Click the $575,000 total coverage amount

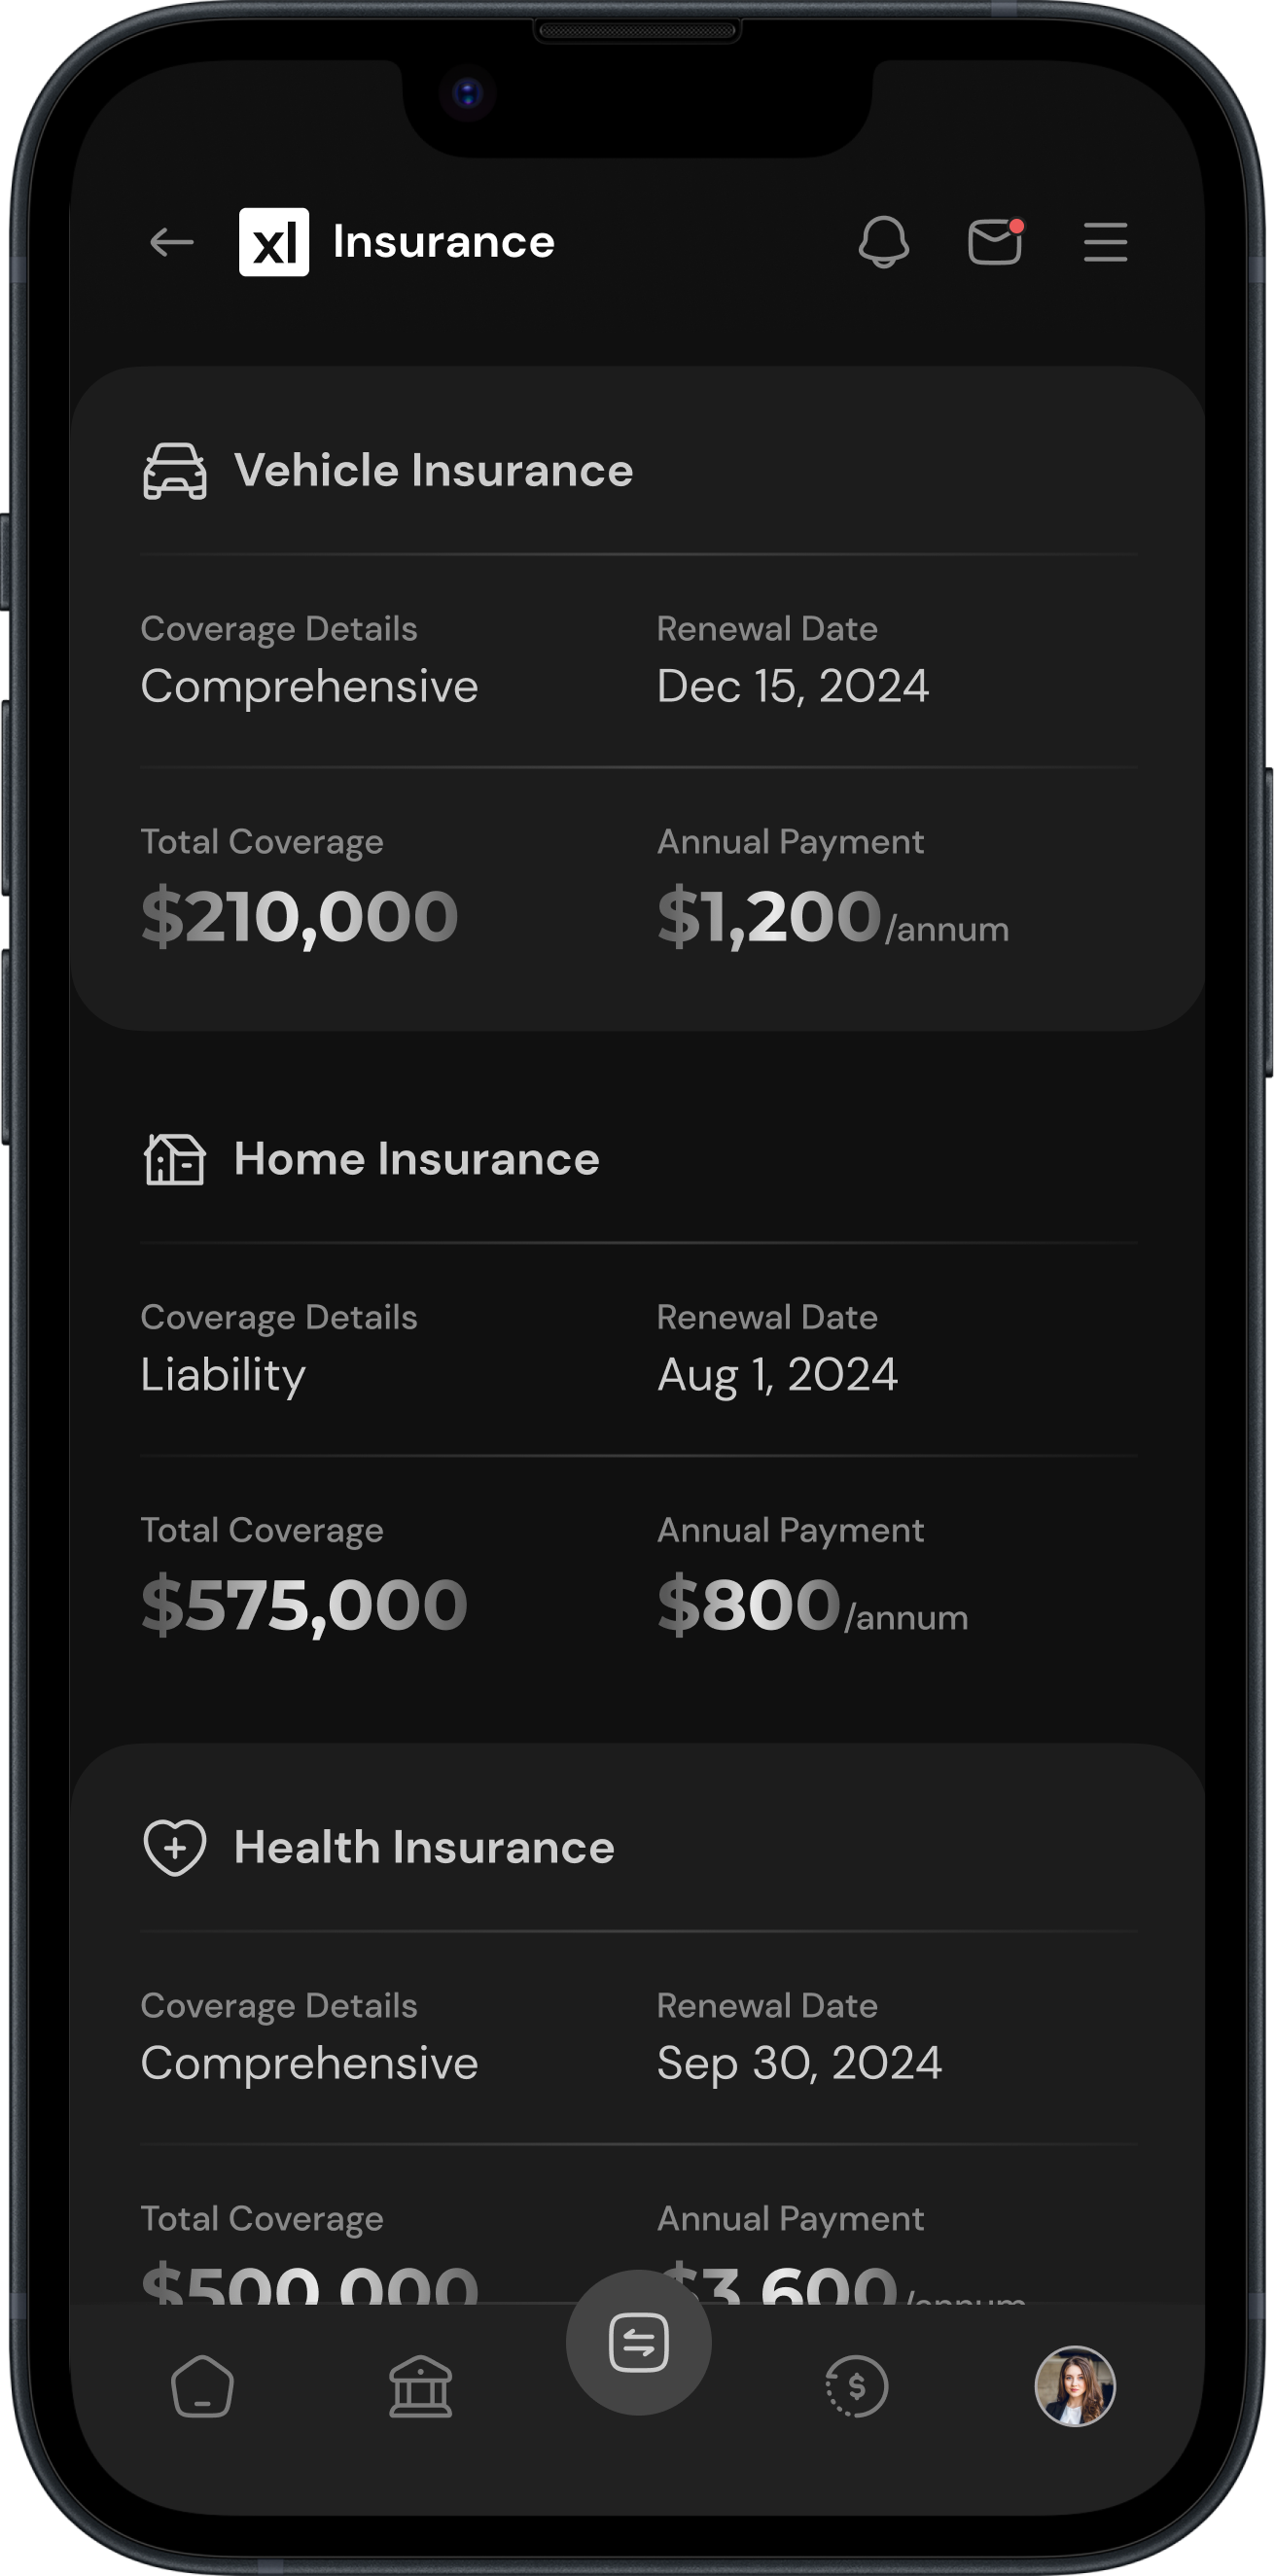coord(305,1604)
